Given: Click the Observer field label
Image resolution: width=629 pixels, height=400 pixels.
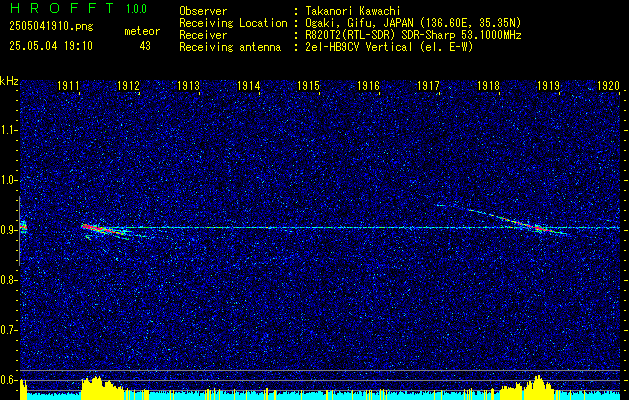Looking at the screenshot, I should point(203,11).
